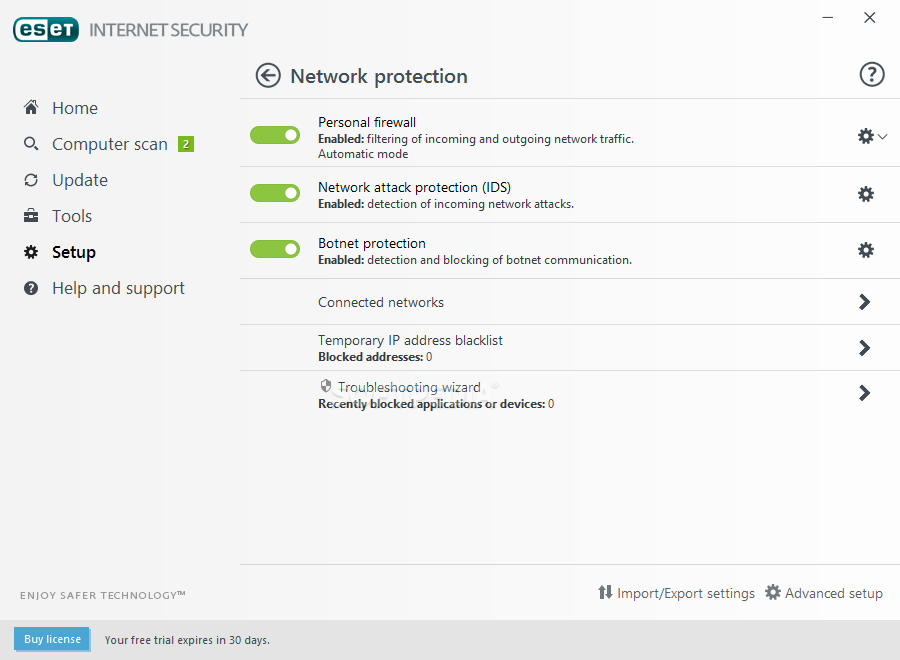The height and width of the screenshot is (660, 900).
Task: Click the green Computer scan notification badge
Action: (186, 144)
